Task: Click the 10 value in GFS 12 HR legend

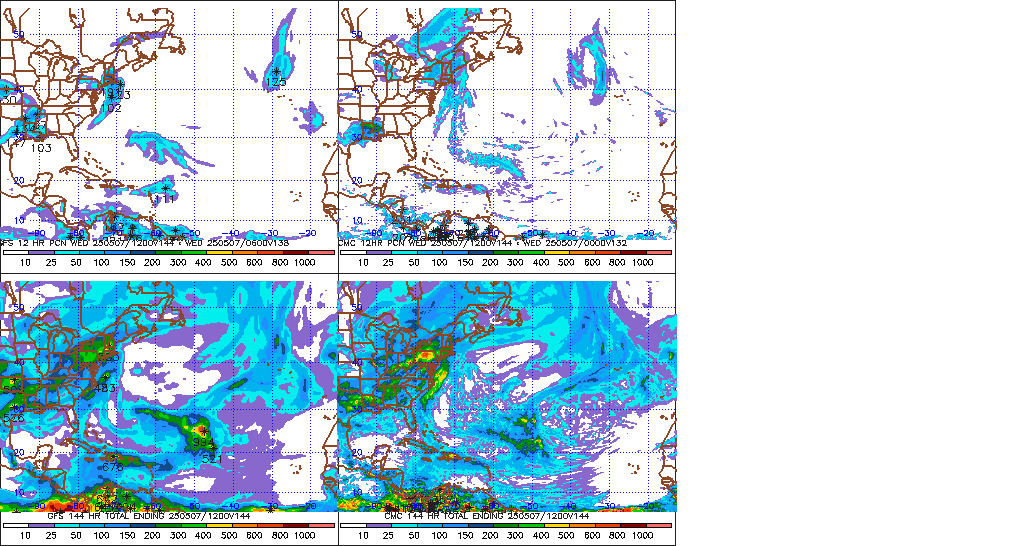Action: click(25, 262)
